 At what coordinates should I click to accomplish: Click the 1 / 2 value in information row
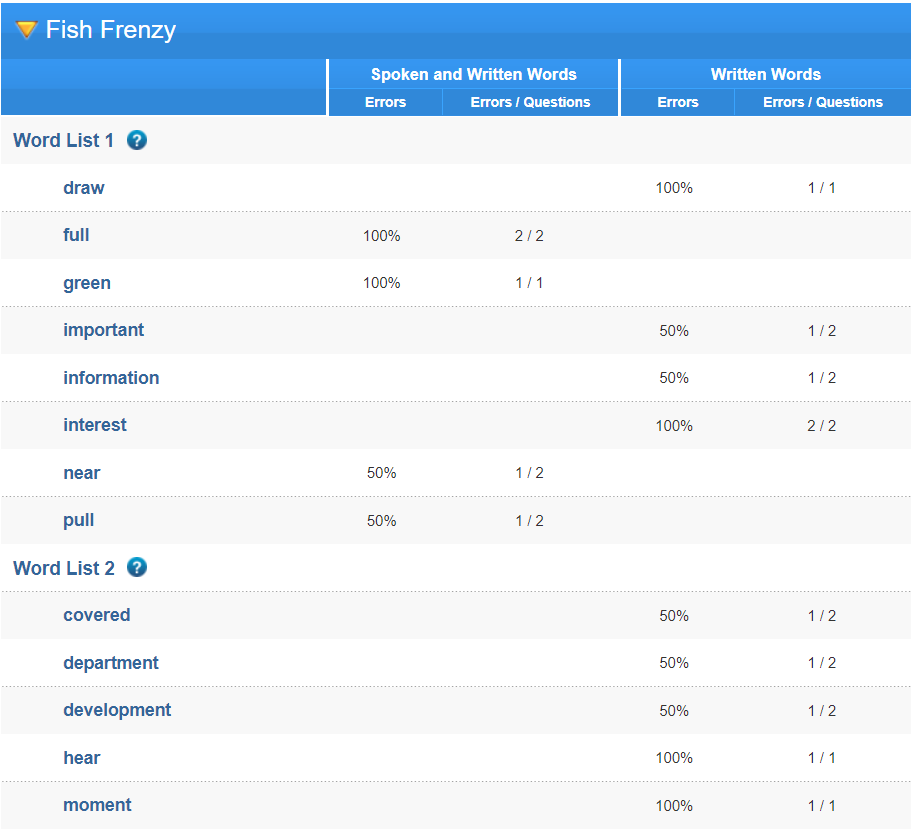pyautogui.click(x=822, y=378)
